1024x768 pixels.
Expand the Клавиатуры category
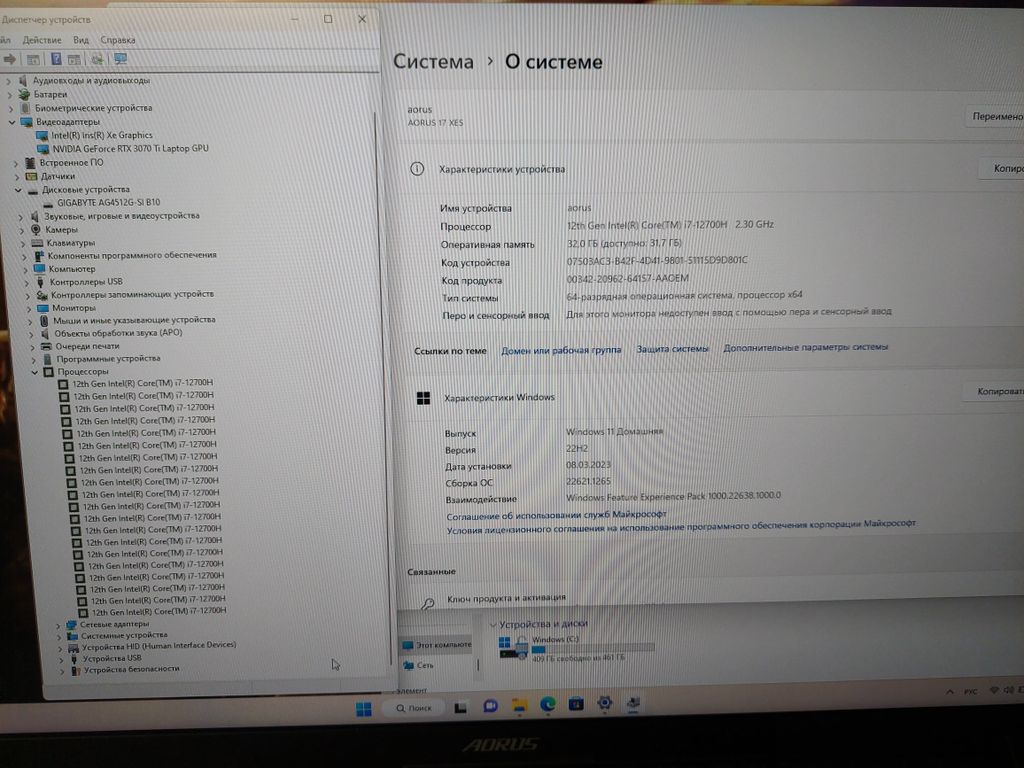click(x=22, y=243)
